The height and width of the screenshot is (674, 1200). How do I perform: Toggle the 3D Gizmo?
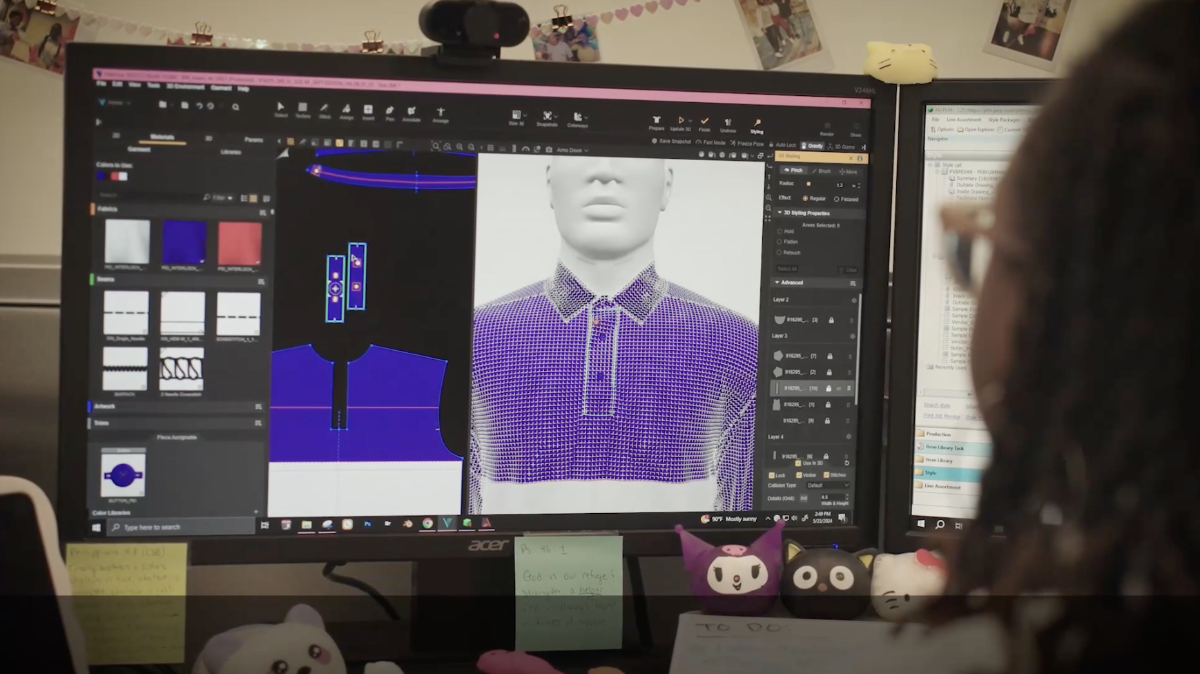pos(842,146)
